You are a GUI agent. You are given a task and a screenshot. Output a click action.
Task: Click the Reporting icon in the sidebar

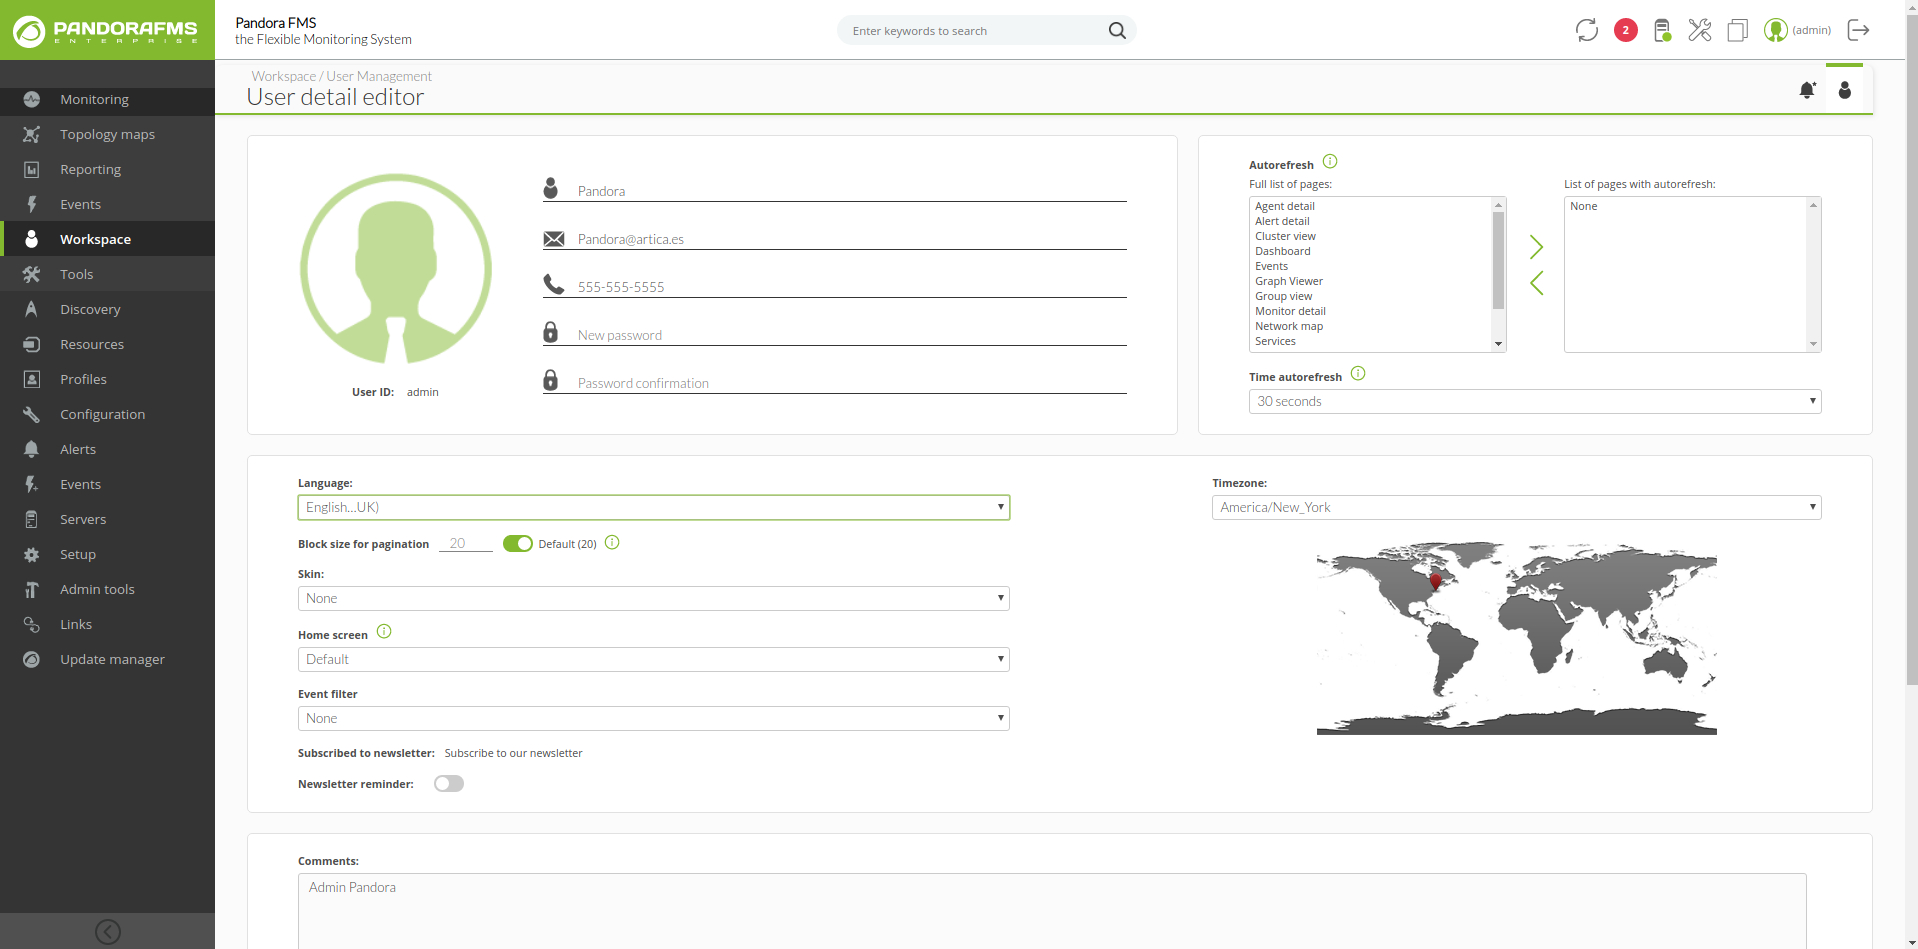tap(32, 169)
